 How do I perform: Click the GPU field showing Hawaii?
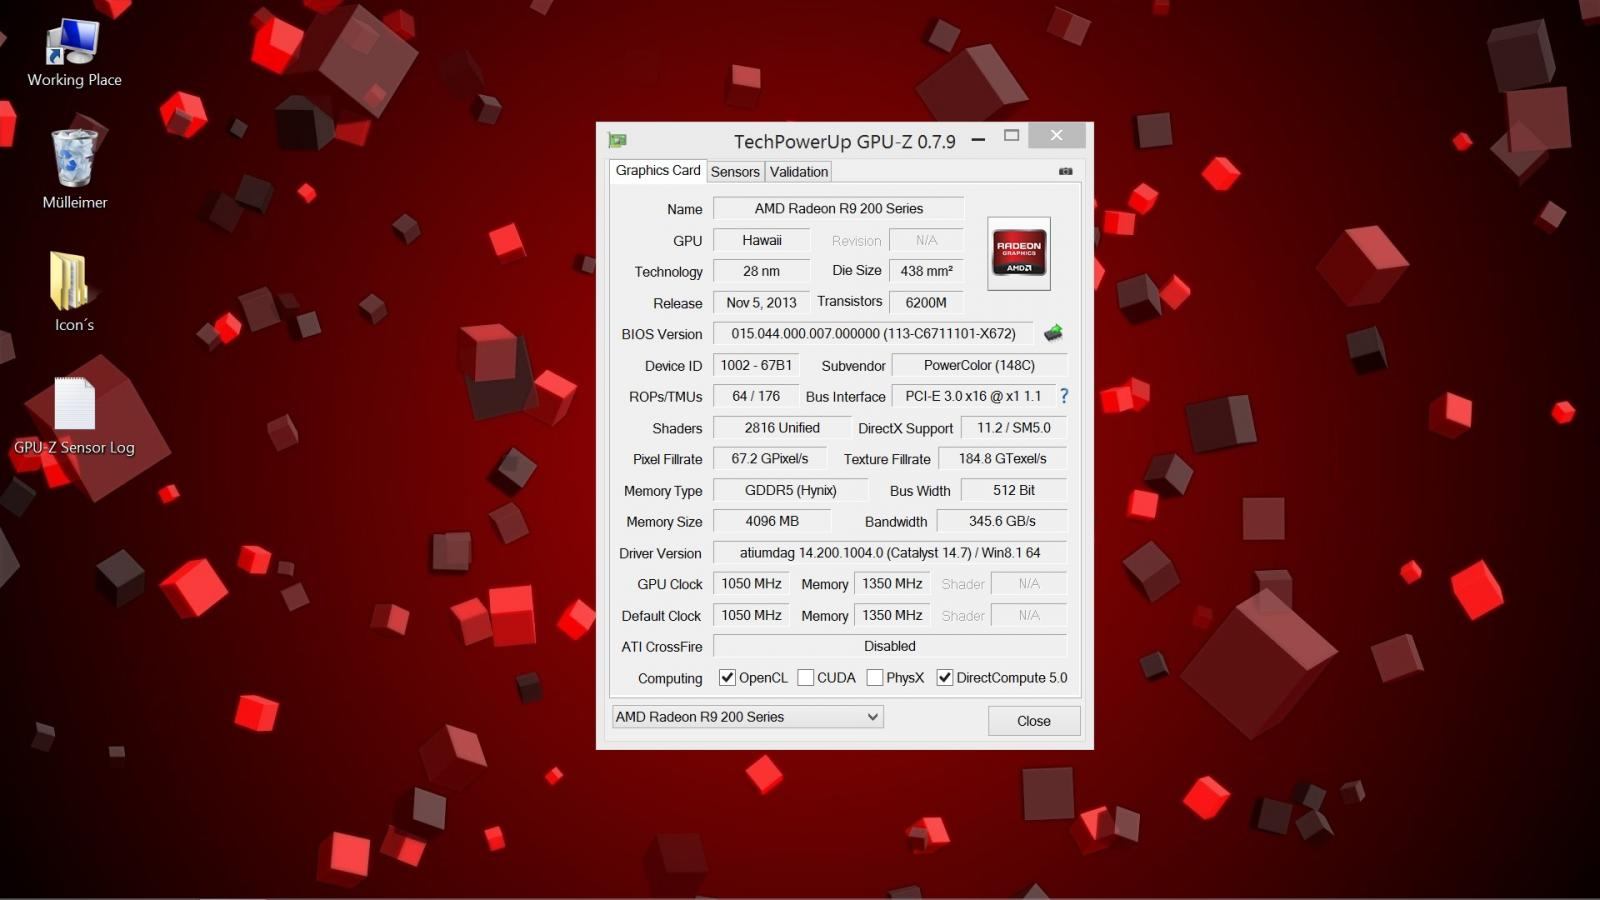pyautogui.click(x=761, y=241)
